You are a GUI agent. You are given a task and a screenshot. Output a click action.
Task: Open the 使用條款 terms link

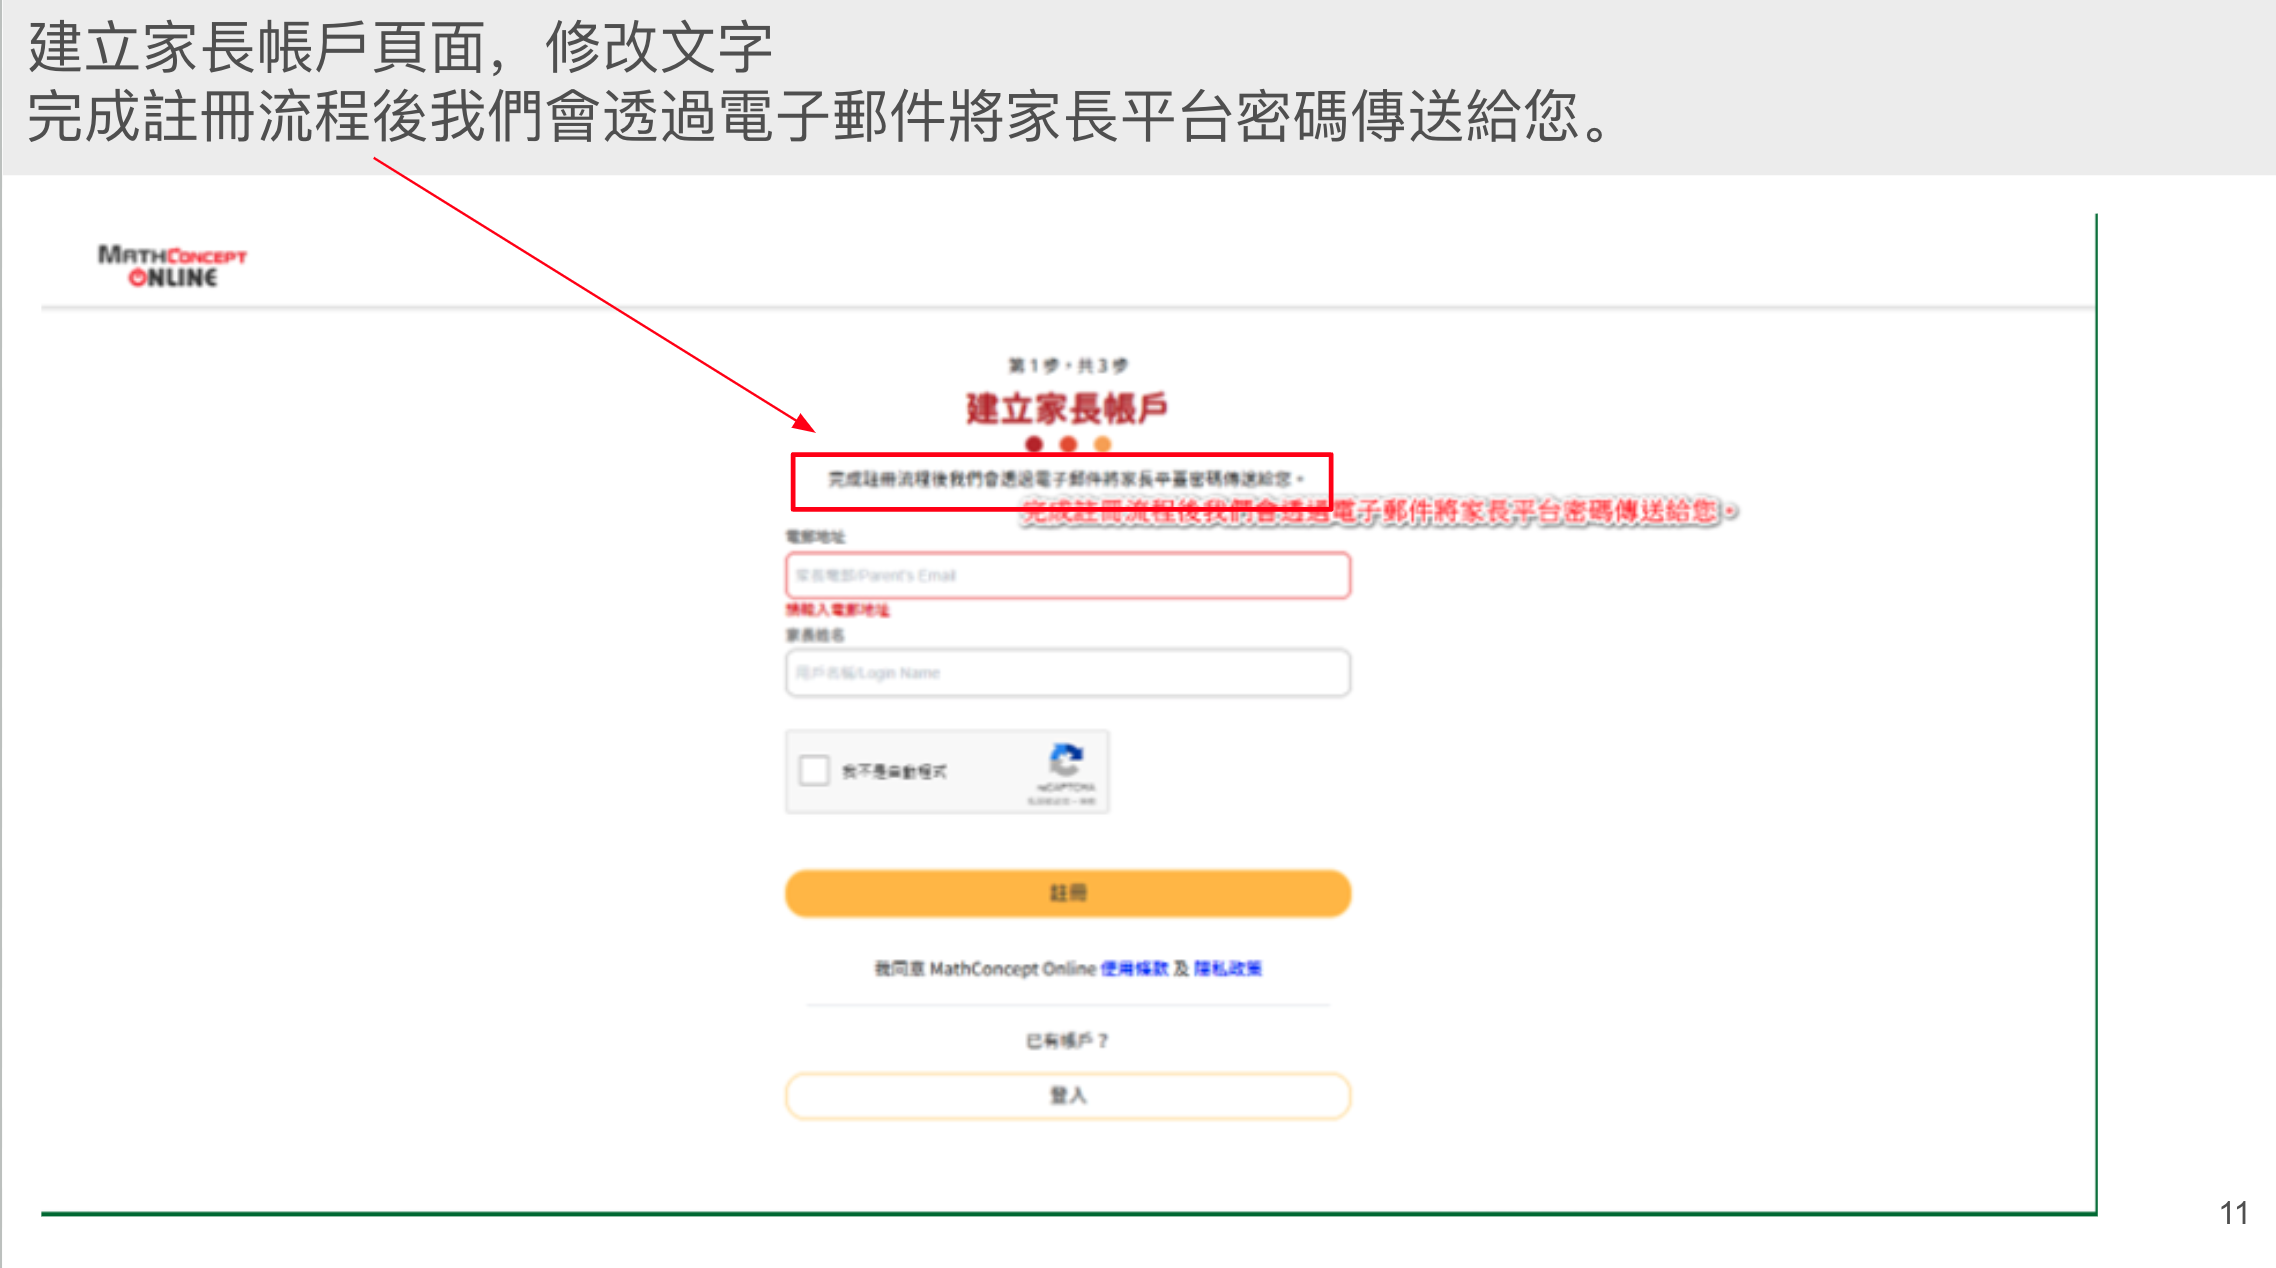pos(1134,968)
